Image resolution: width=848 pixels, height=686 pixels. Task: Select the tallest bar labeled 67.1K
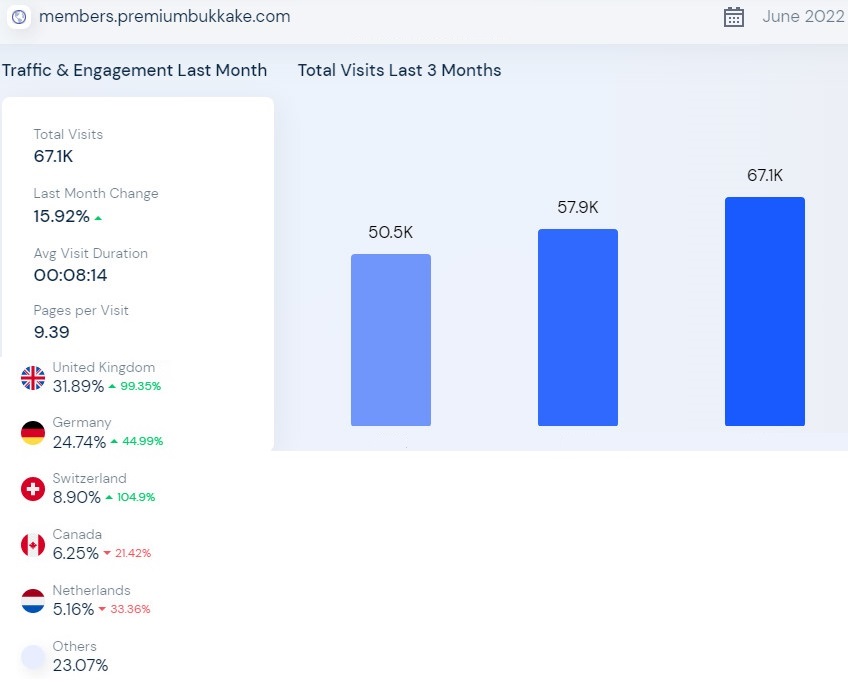764,310
